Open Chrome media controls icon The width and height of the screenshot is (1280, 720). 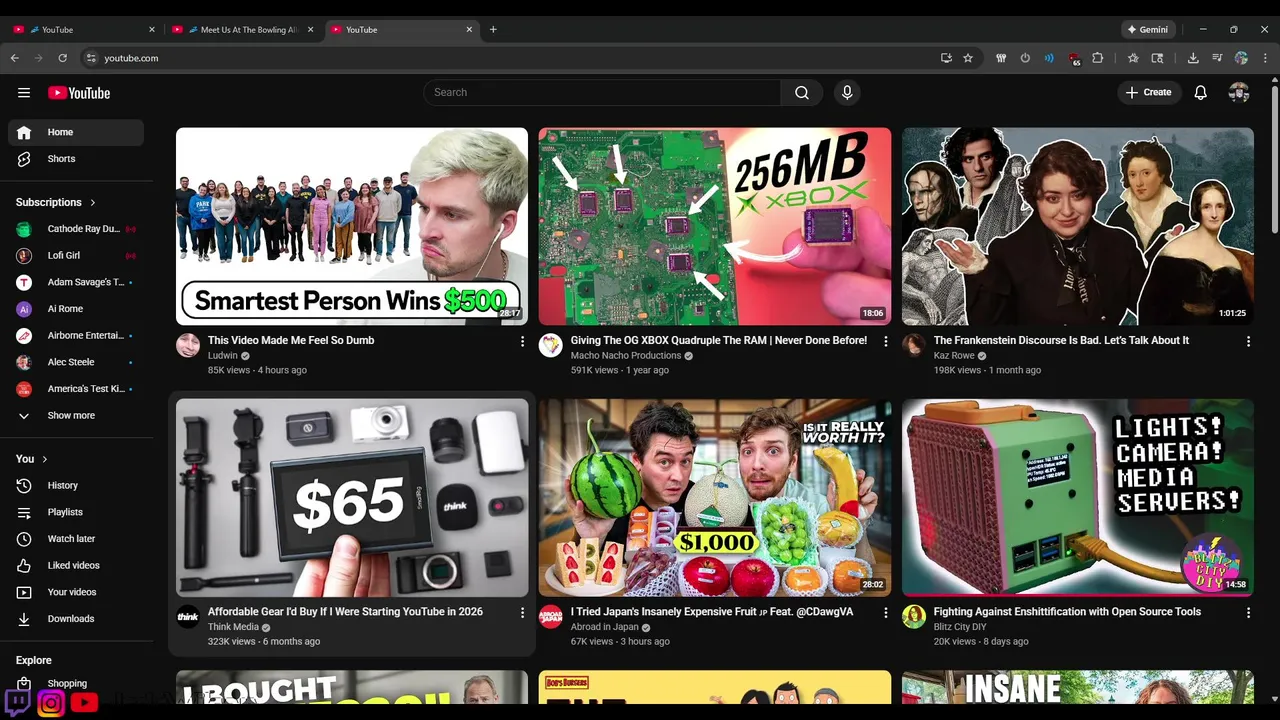coord(1217,58)
